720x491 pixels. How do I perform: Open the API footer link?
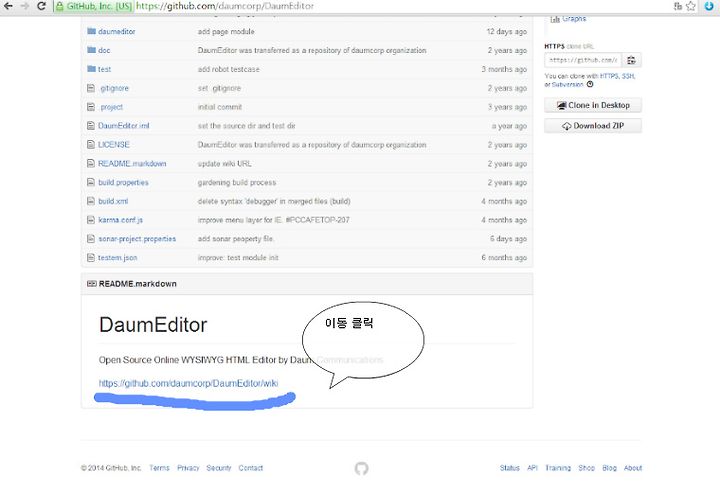tap(532, 468)
